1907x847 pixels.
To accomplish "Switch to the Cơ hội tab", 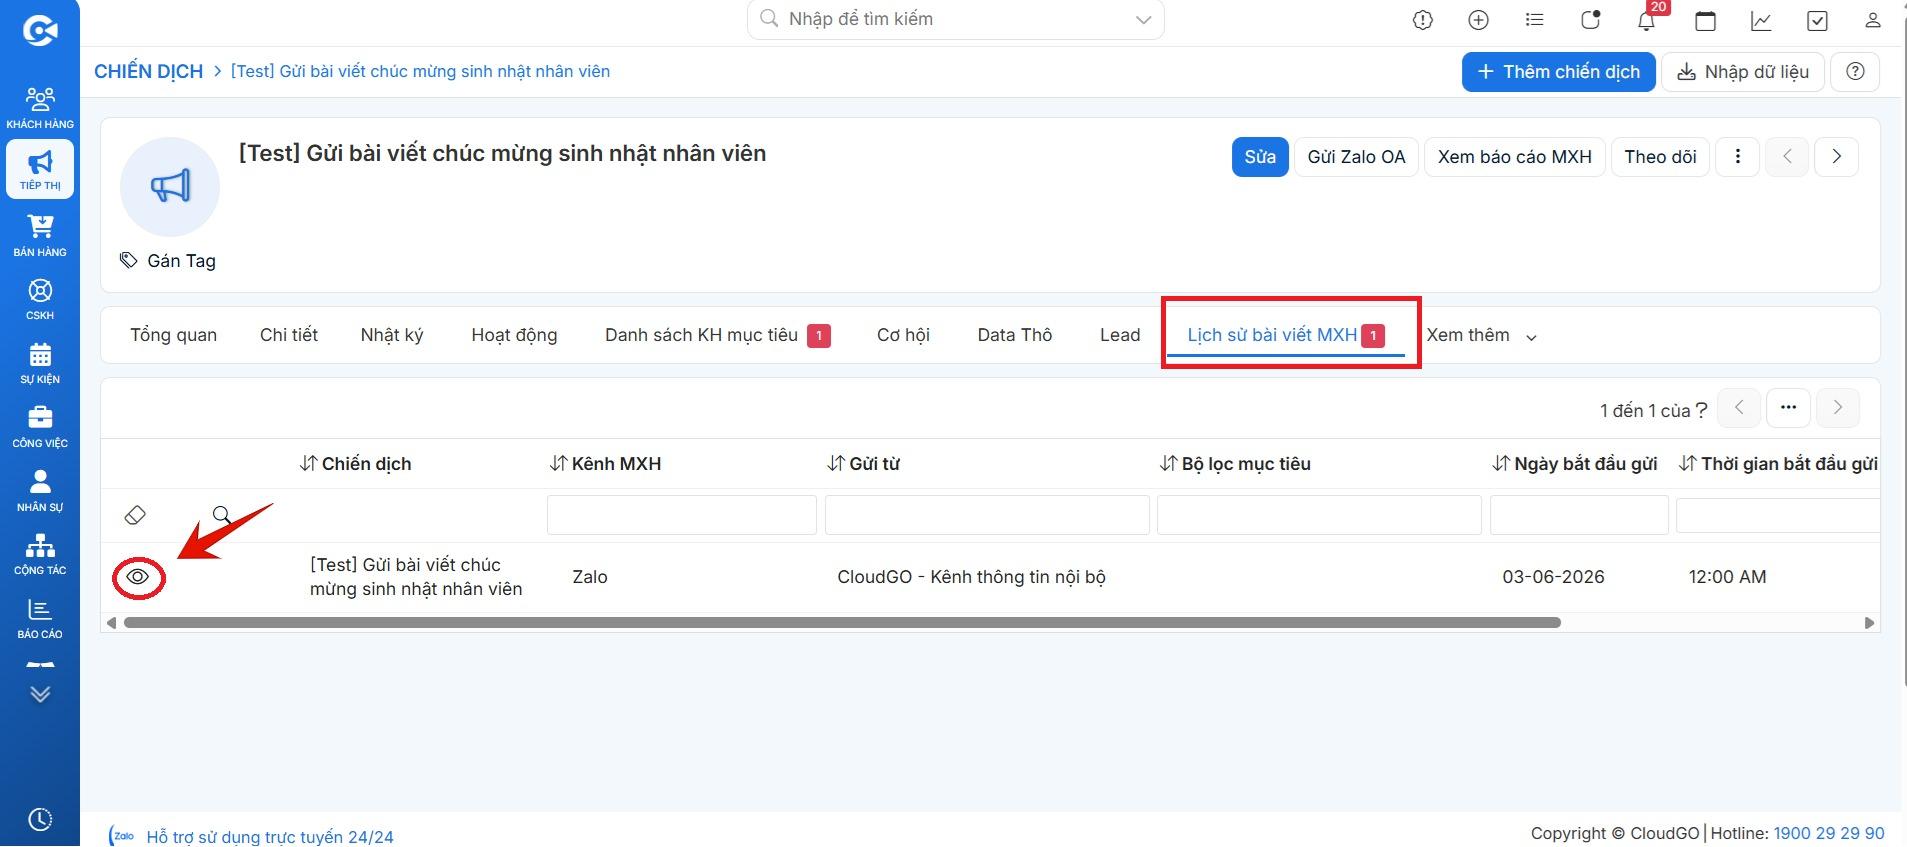I will tap(903, 335).
